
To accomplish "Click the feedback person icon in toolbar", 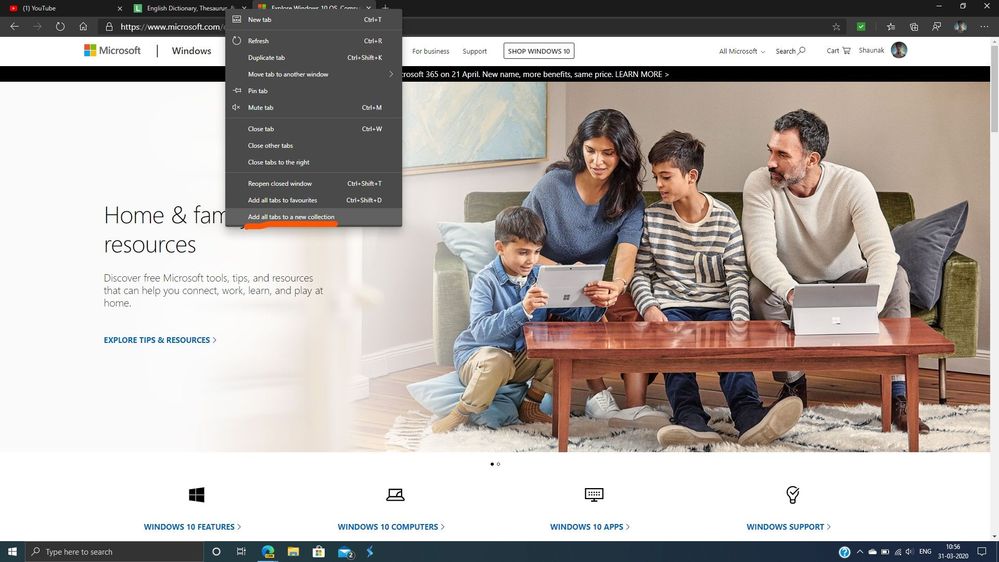I will (937, 27).
